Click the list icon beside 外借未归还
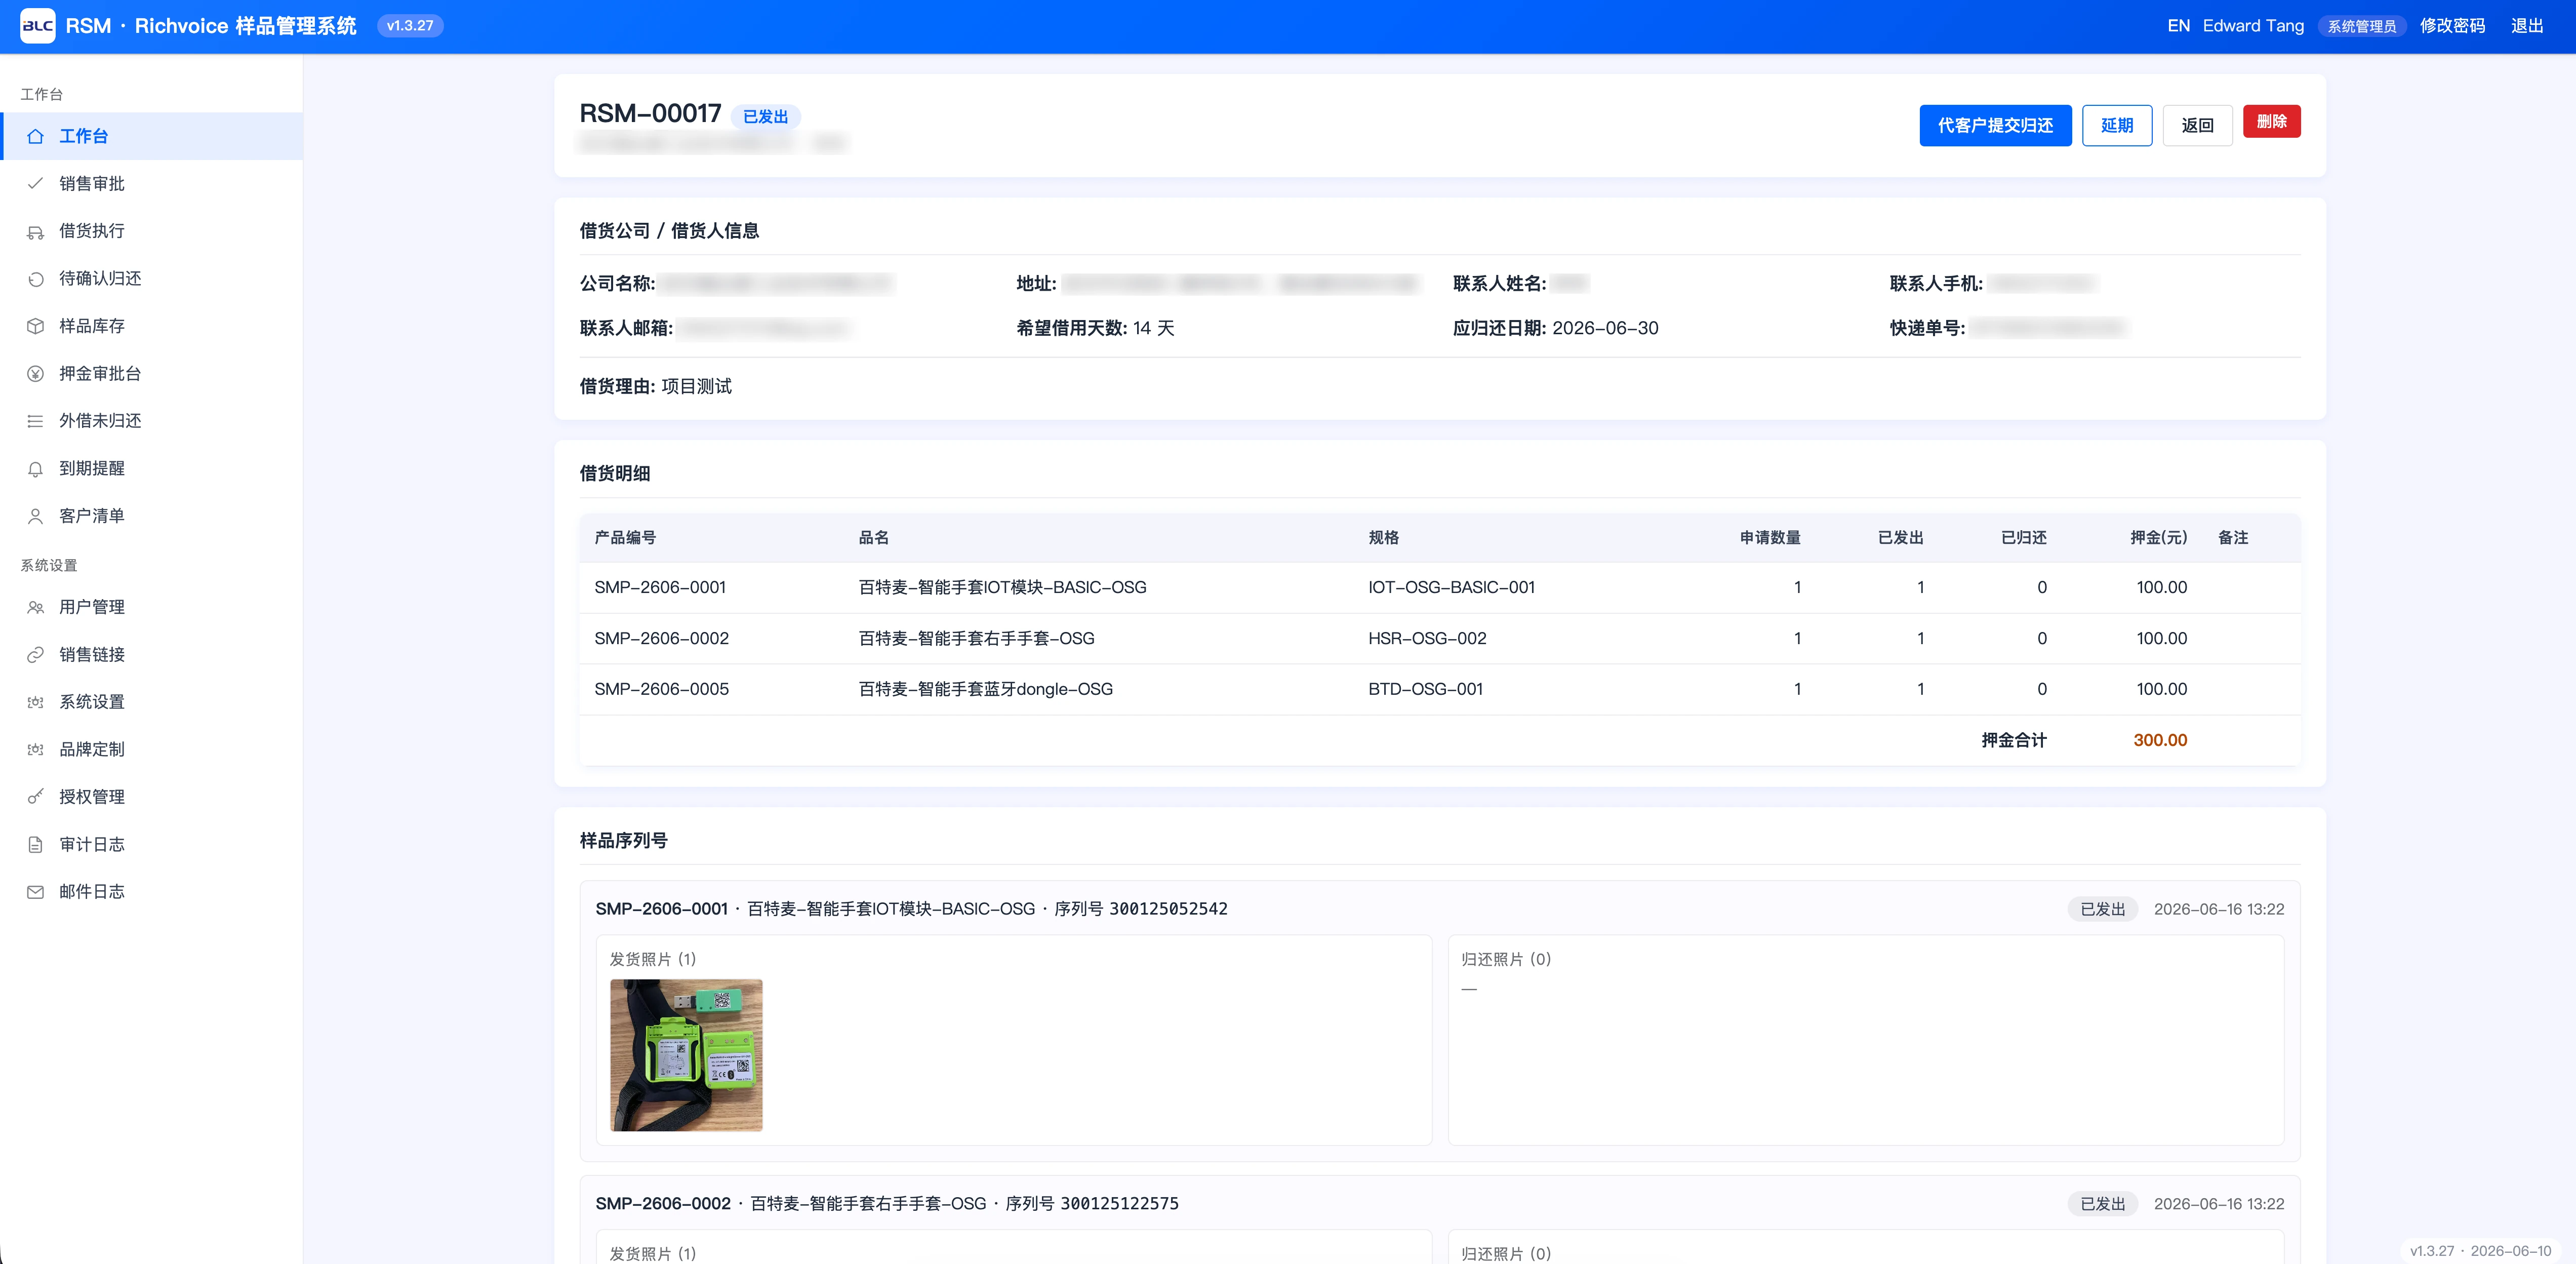The height and width of the screenshot is (1264, 2576). tap(35, 421)
